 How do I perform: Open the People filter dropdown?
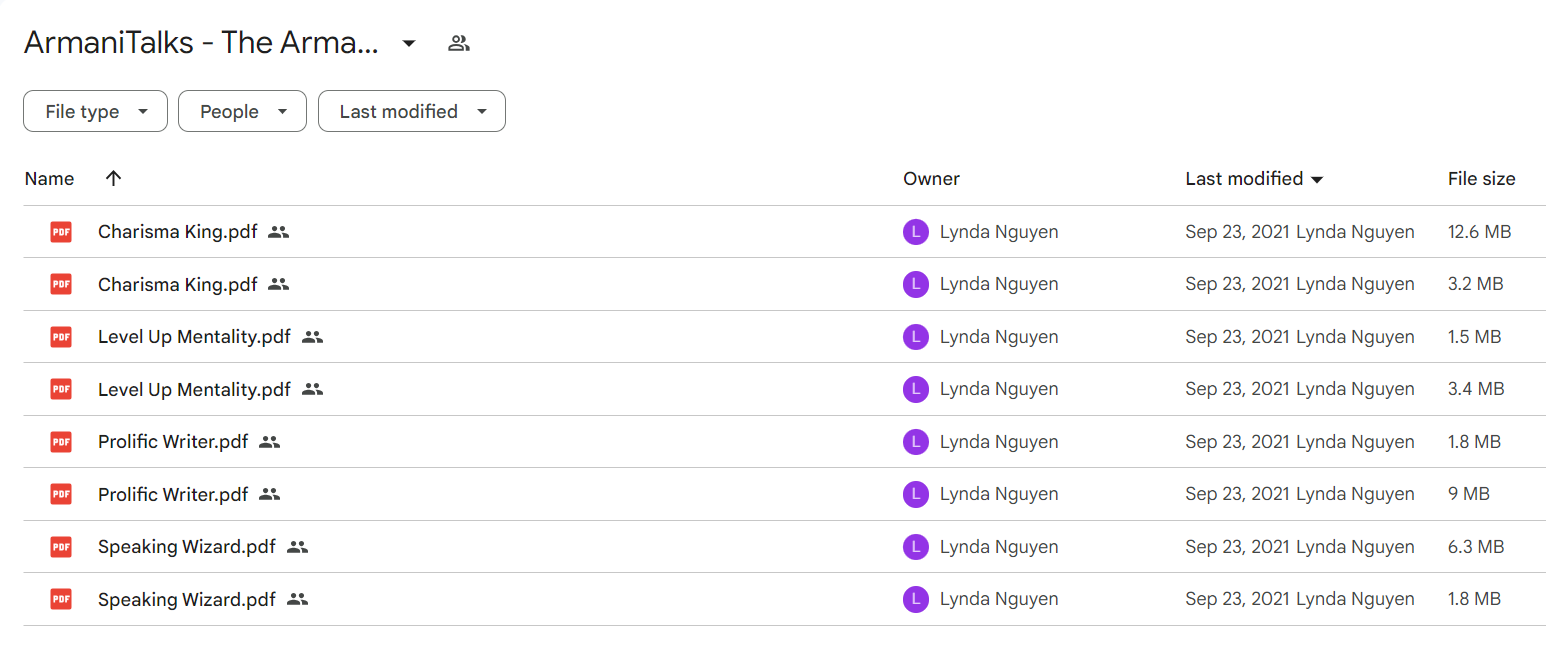(x=241, y=111)
